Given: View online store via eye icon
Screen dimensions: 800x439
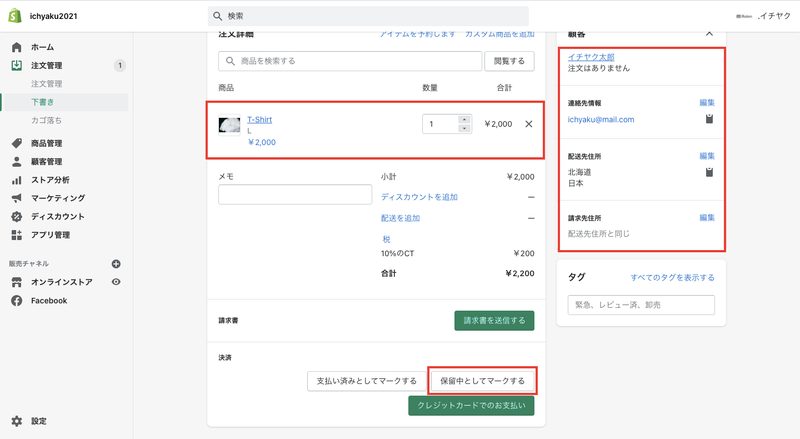Looking at the screenshot, I should (116, 282).
